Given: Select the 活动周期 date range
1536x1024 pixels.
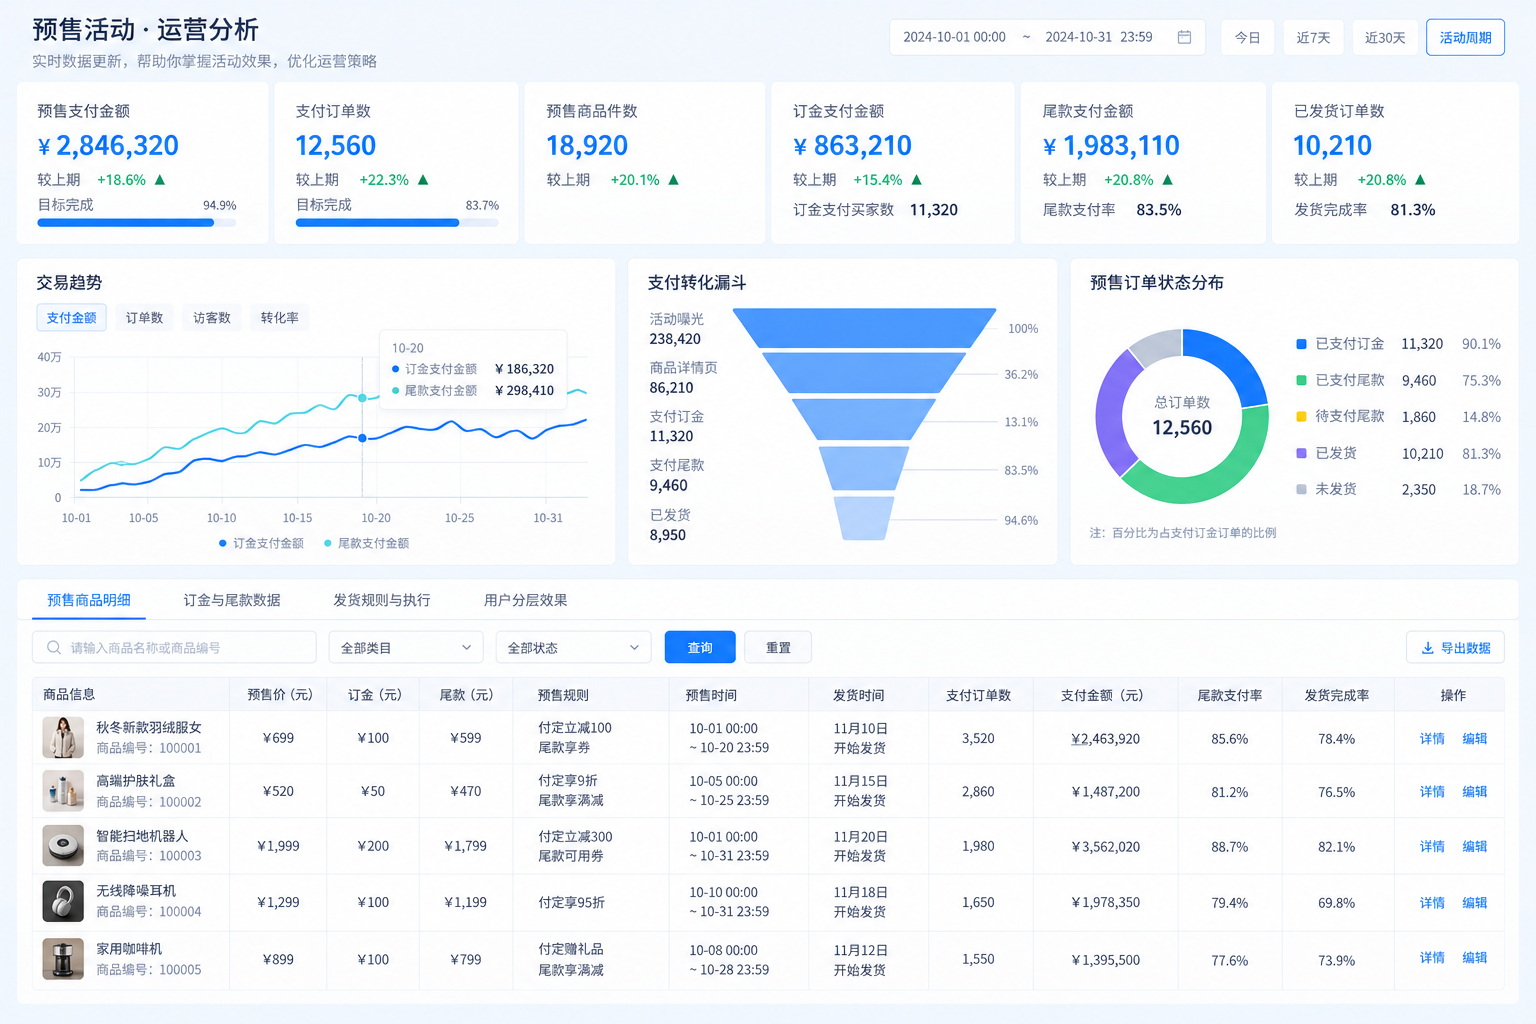Looking at the screenshot, I should click(1465, 38).
